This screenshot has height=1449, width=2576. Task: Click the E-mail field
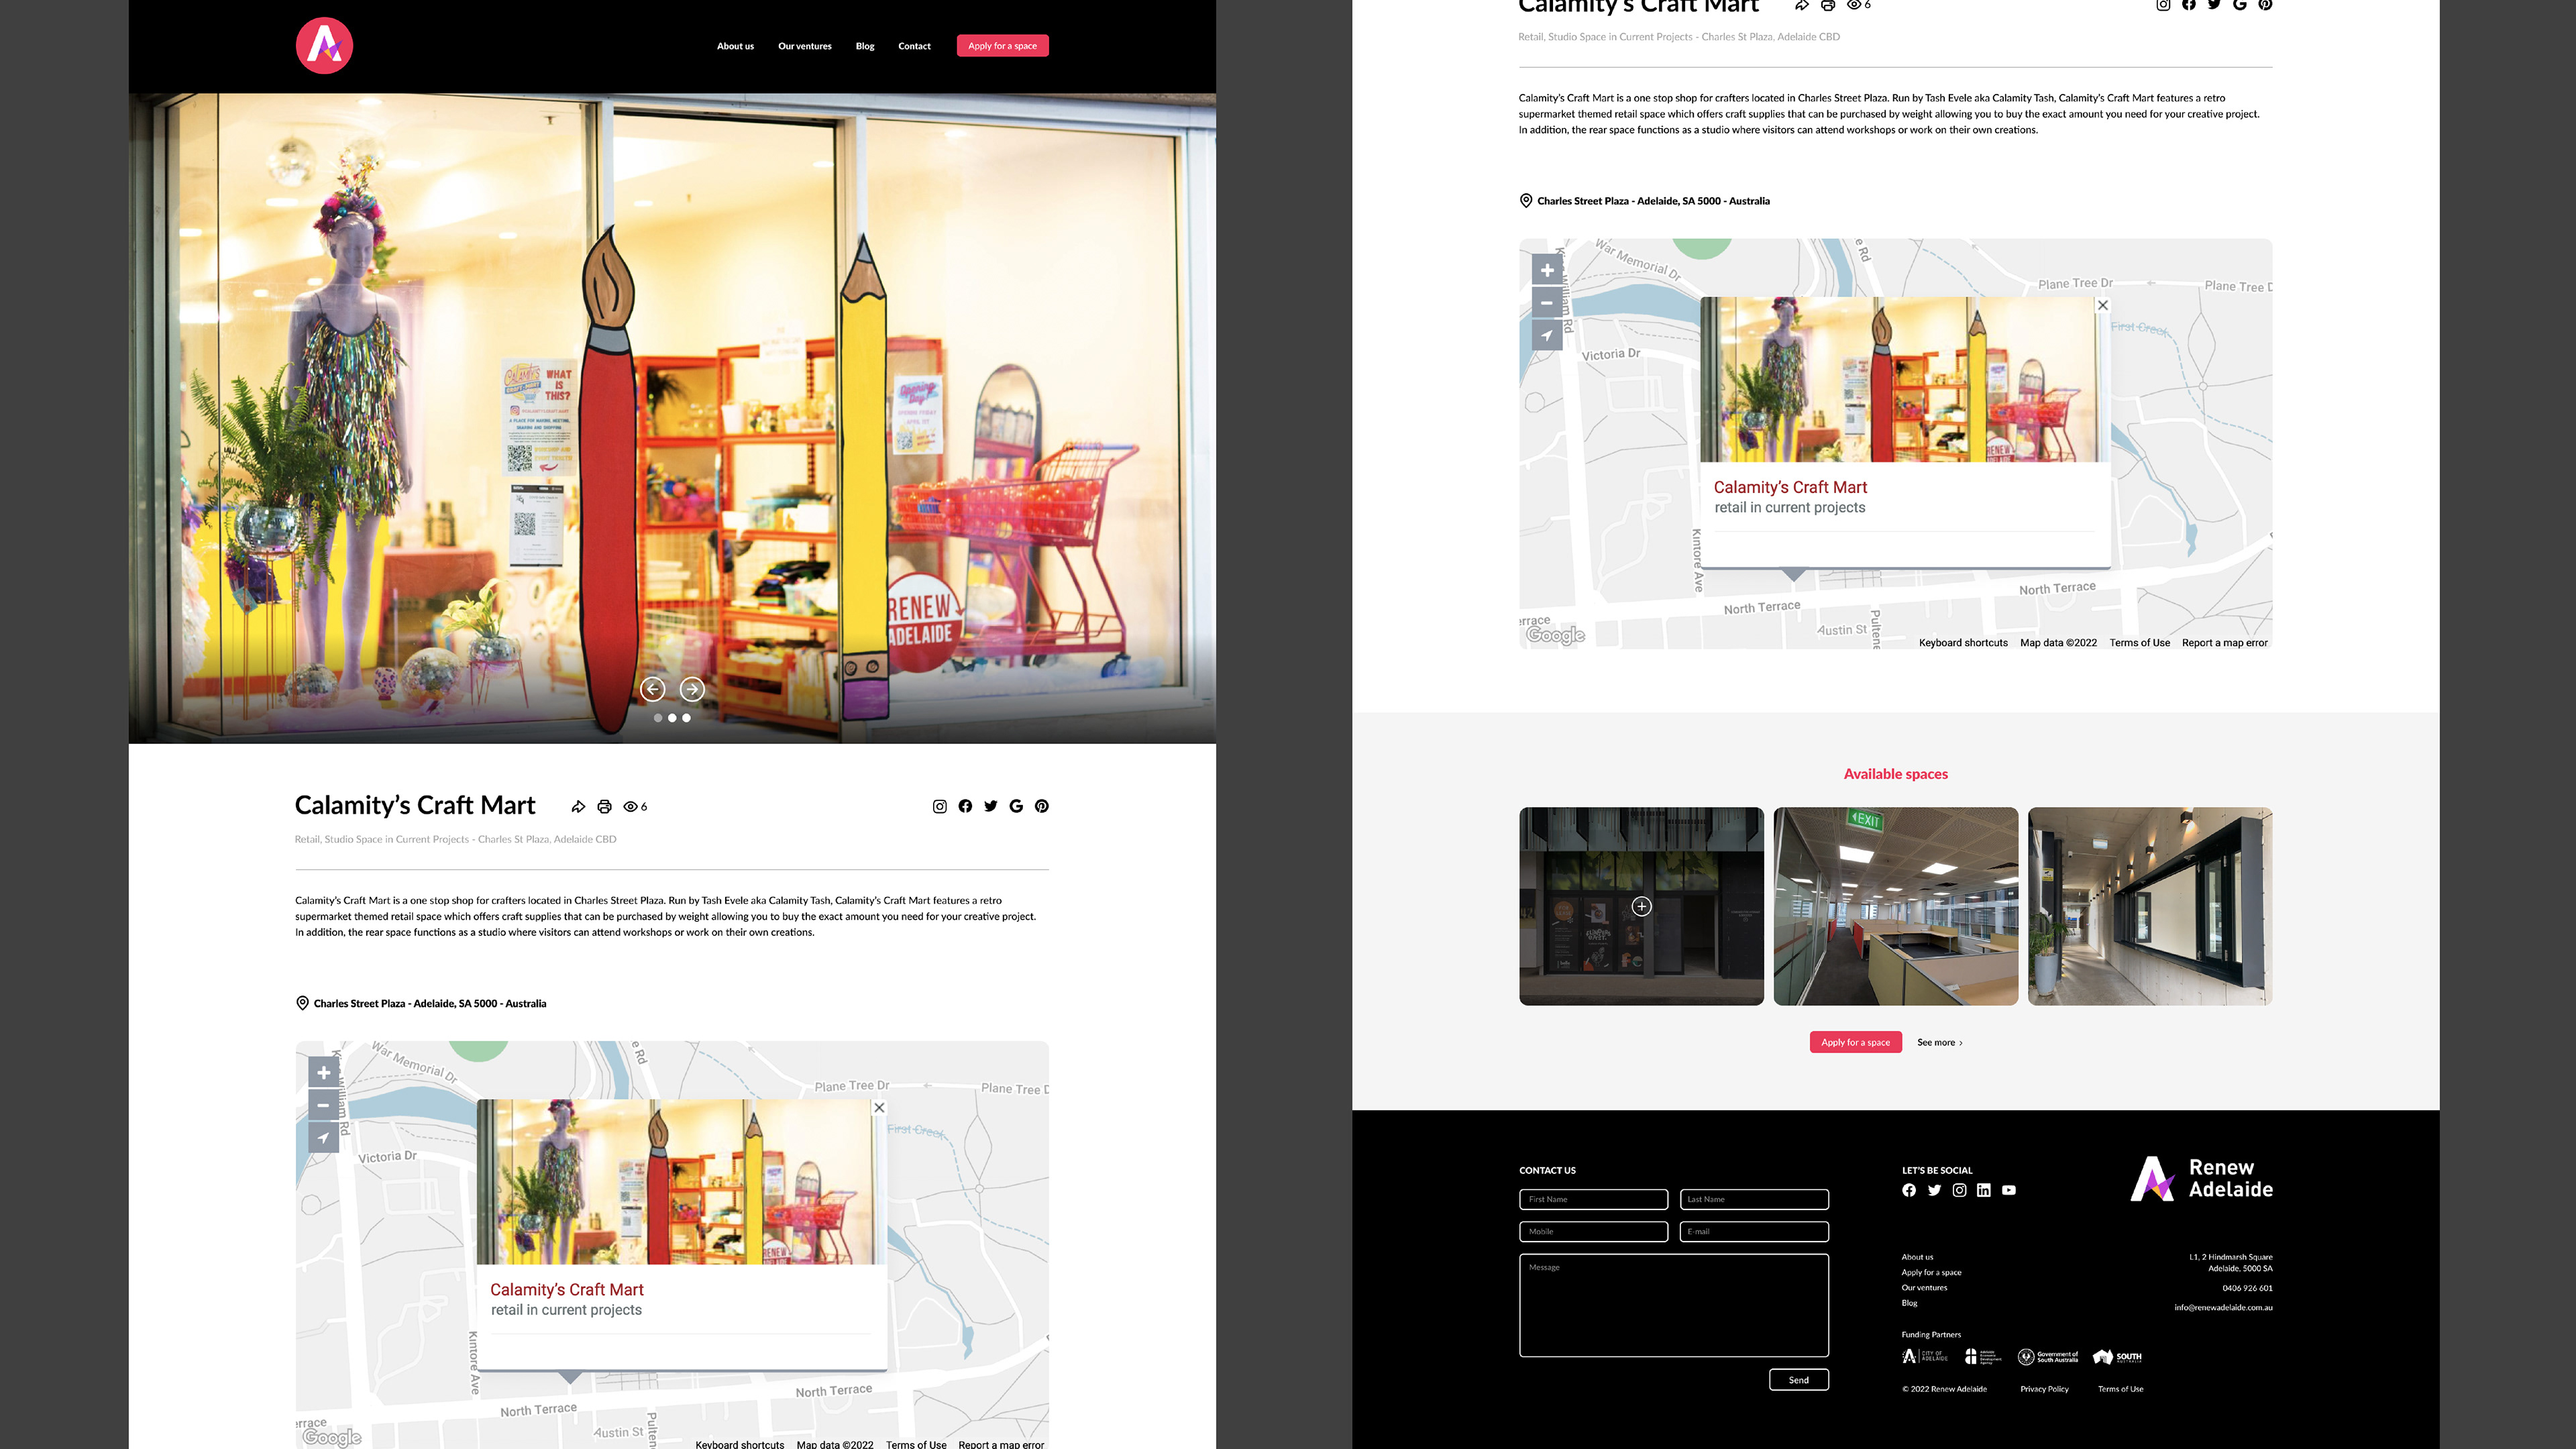click(1754, 1231)
